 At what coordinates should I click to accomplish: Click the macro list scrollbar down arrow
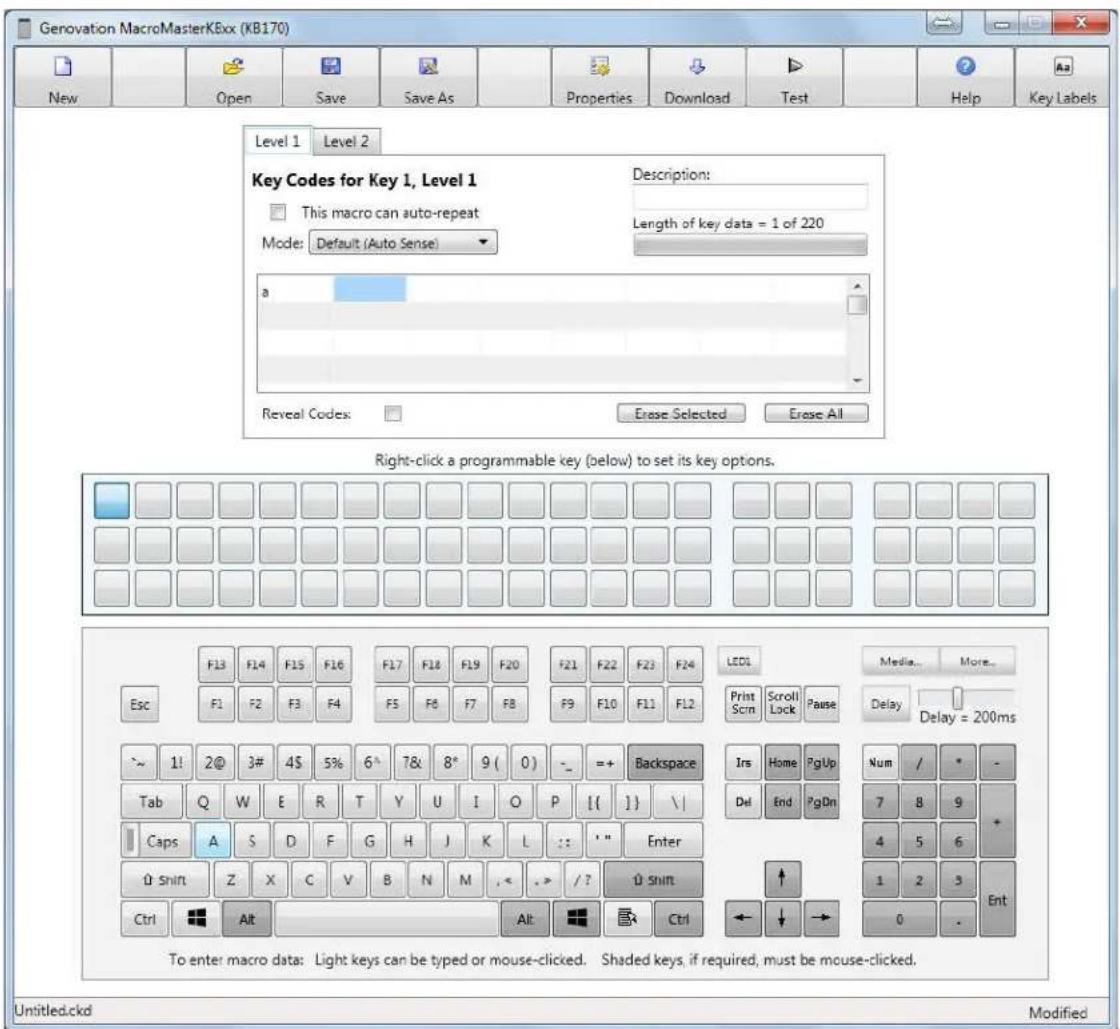pyautogui.click(x=857, y=381)
